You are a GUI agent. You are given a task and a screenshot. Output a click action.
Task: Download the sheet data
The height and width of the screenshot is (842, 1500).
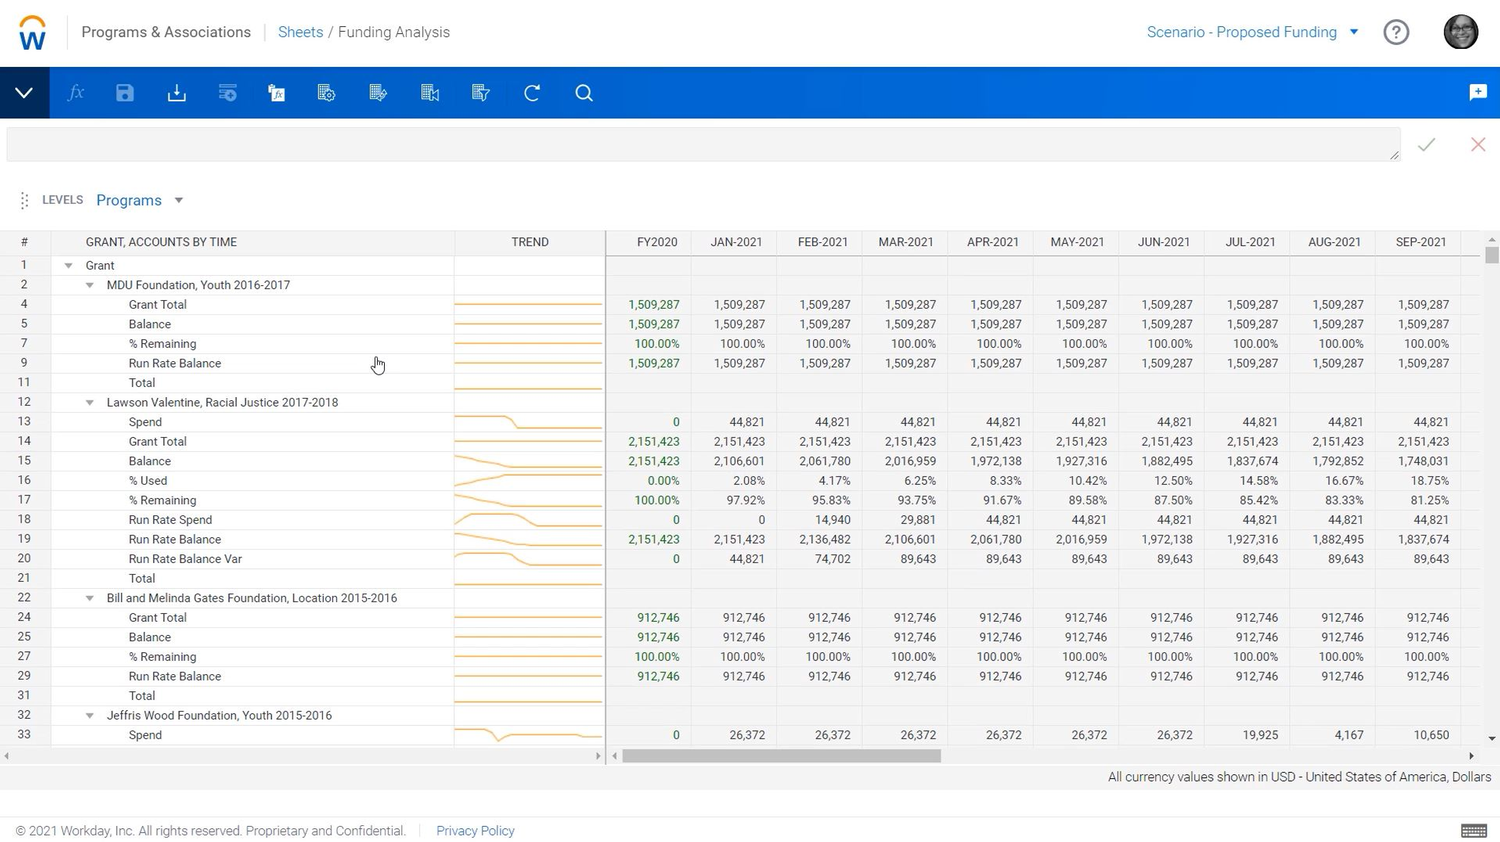point(176,92)
